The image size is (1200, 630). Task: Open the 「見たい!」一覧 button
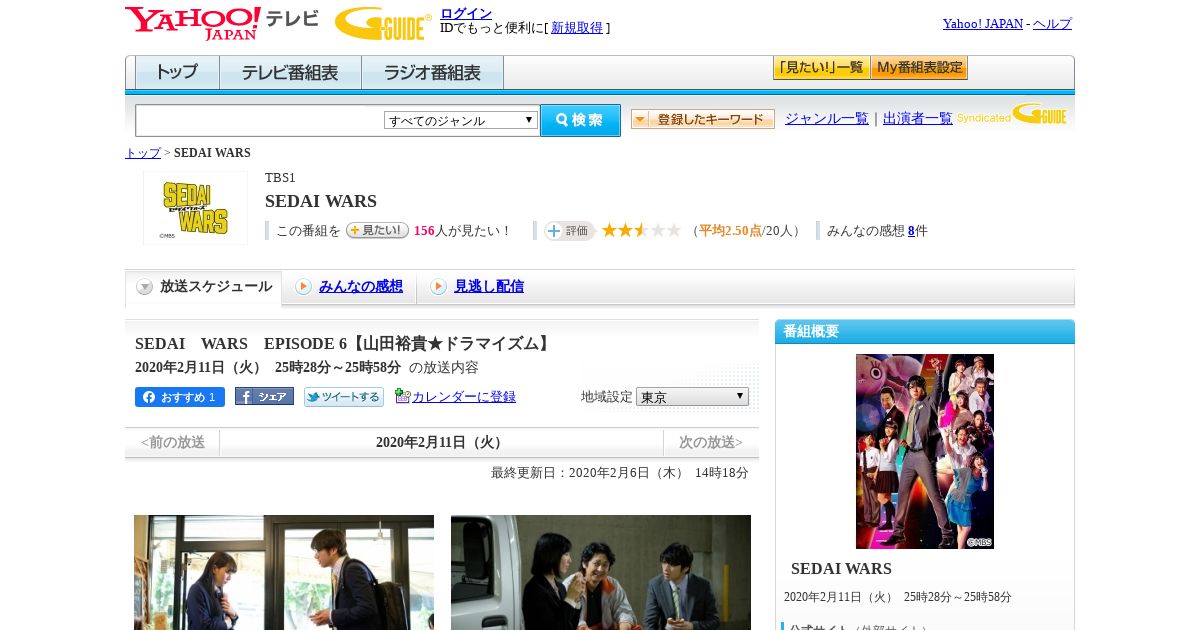[x=821, y=68]
